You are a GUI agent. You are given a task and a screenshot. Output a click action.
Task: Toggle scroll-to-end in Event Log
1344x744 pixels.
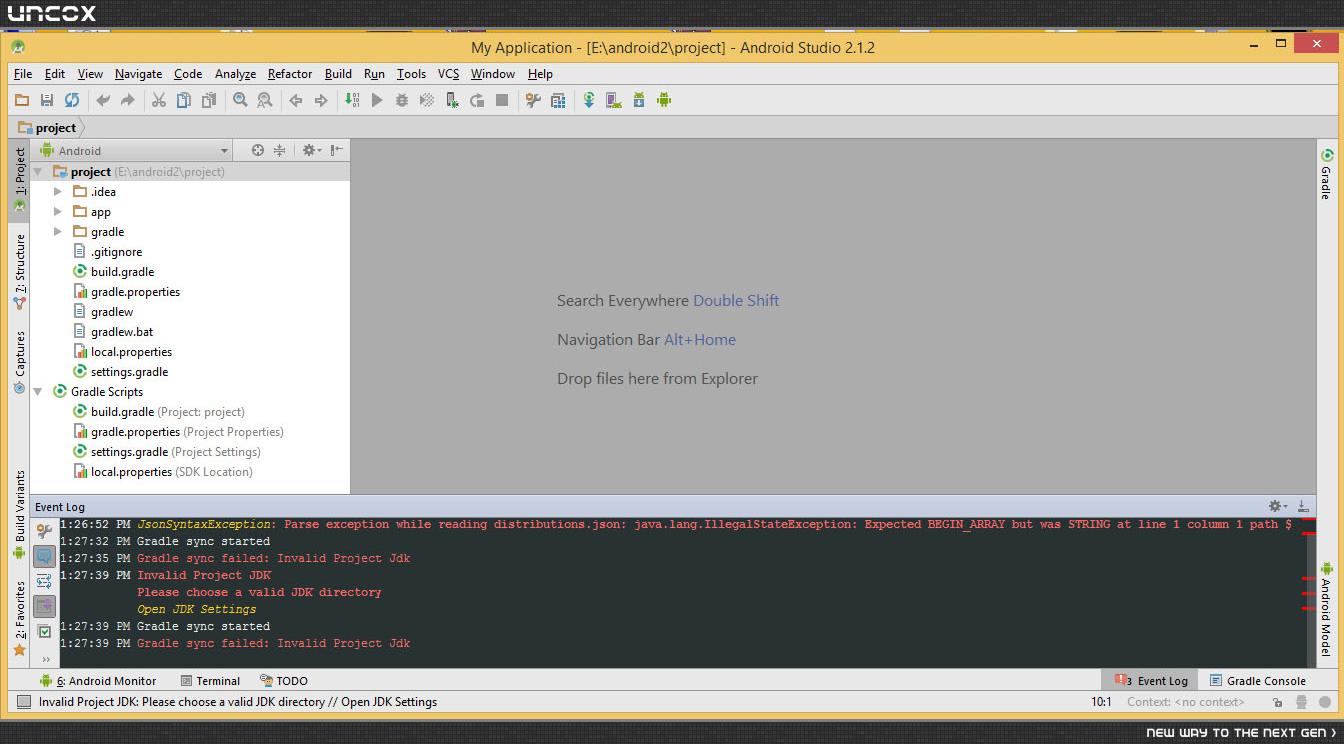tap(44, 606)
